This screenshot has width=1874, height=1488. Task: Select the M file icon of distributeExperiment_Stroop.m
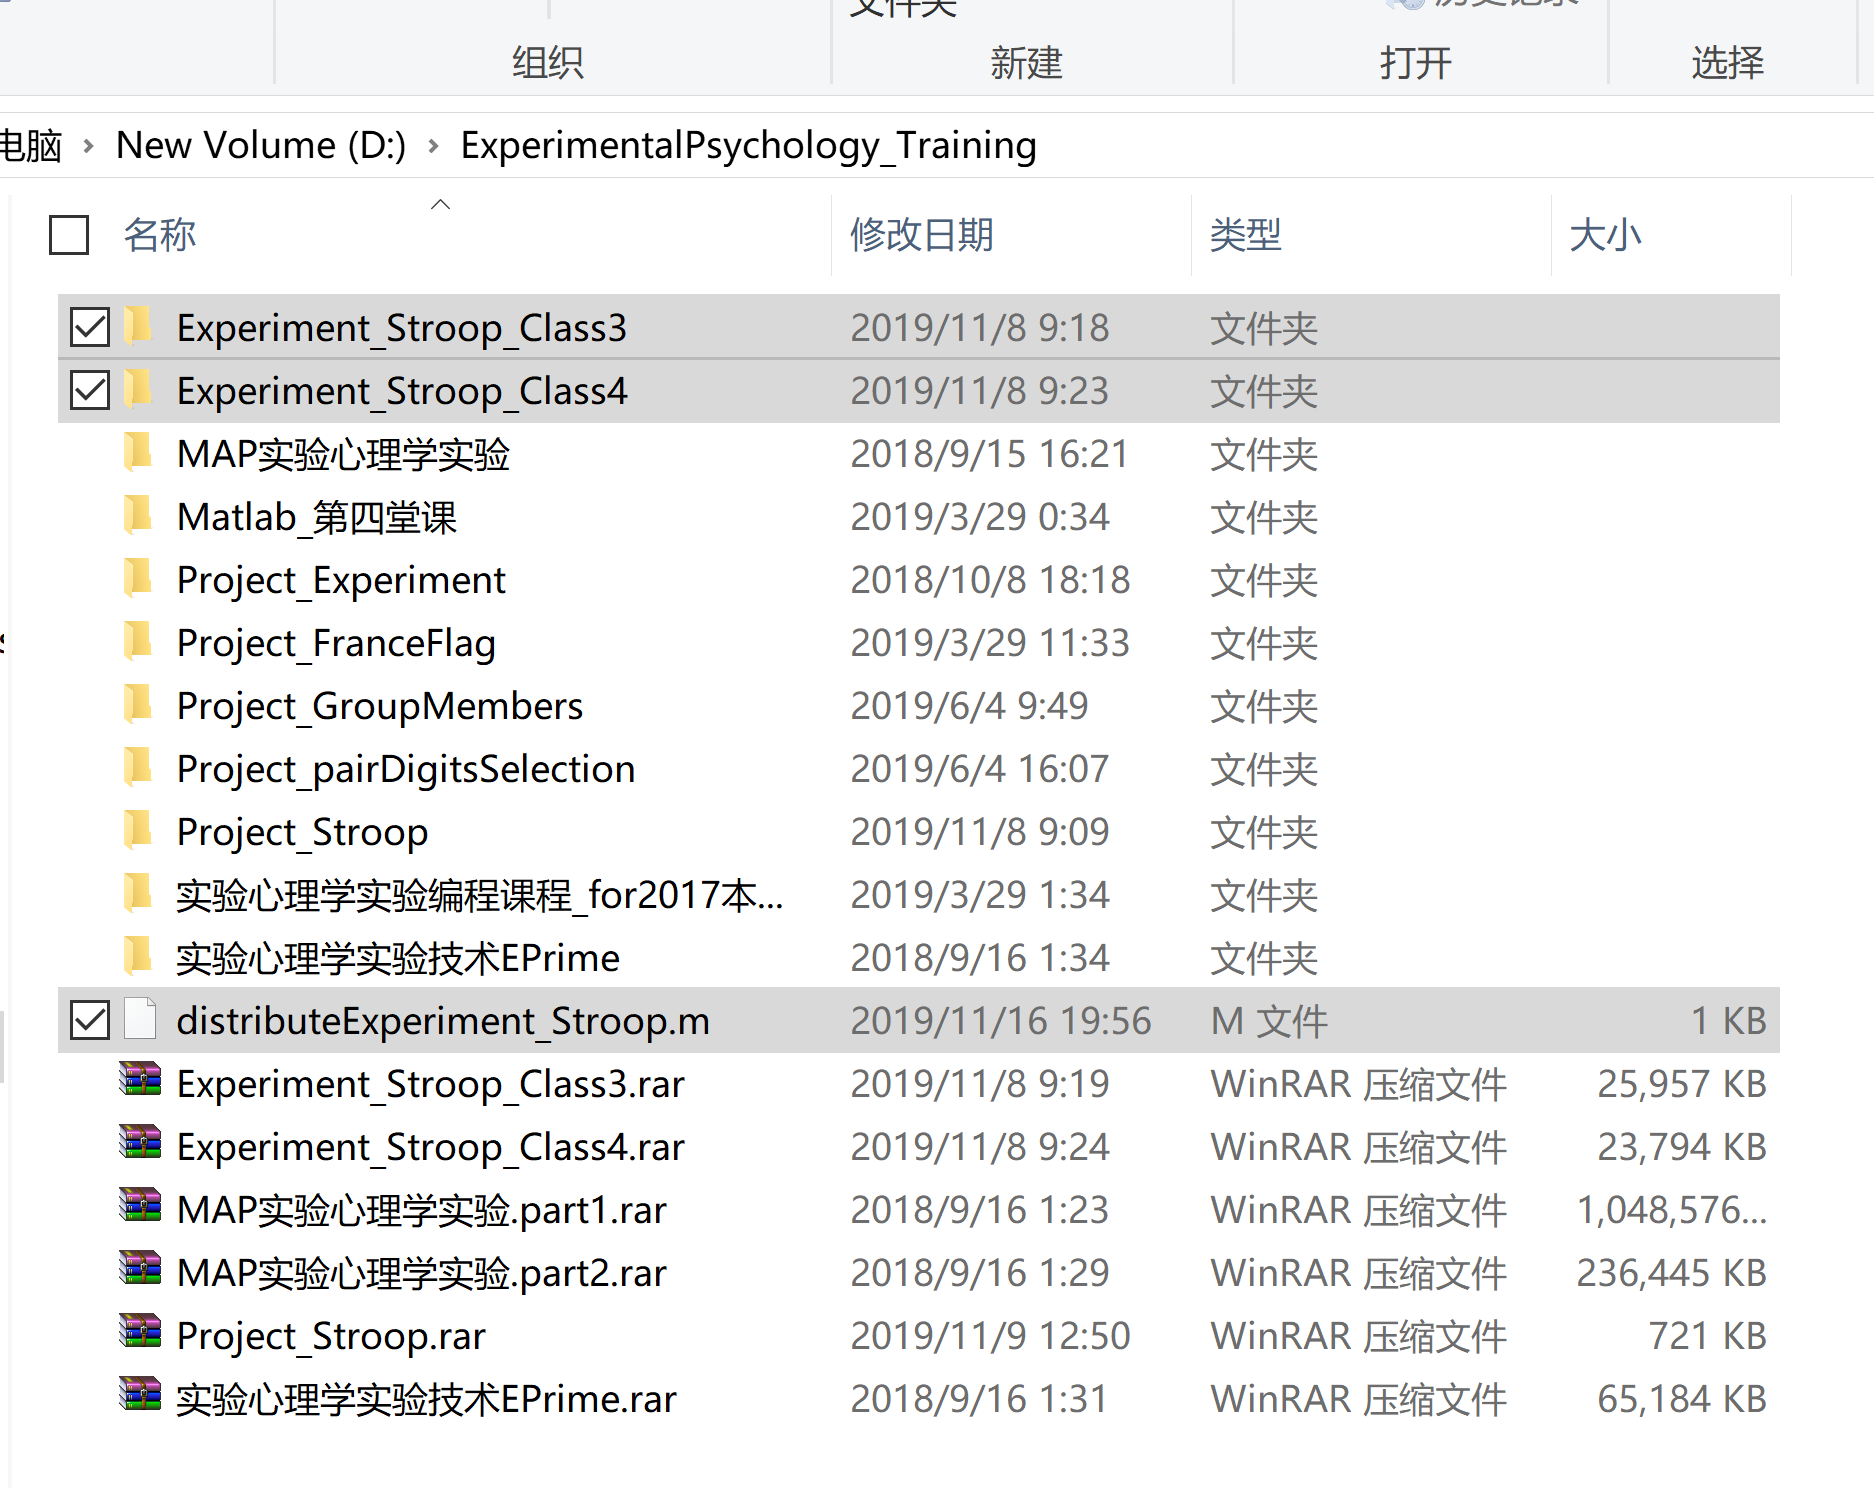pyautogui.click(x=140, y=1020)
